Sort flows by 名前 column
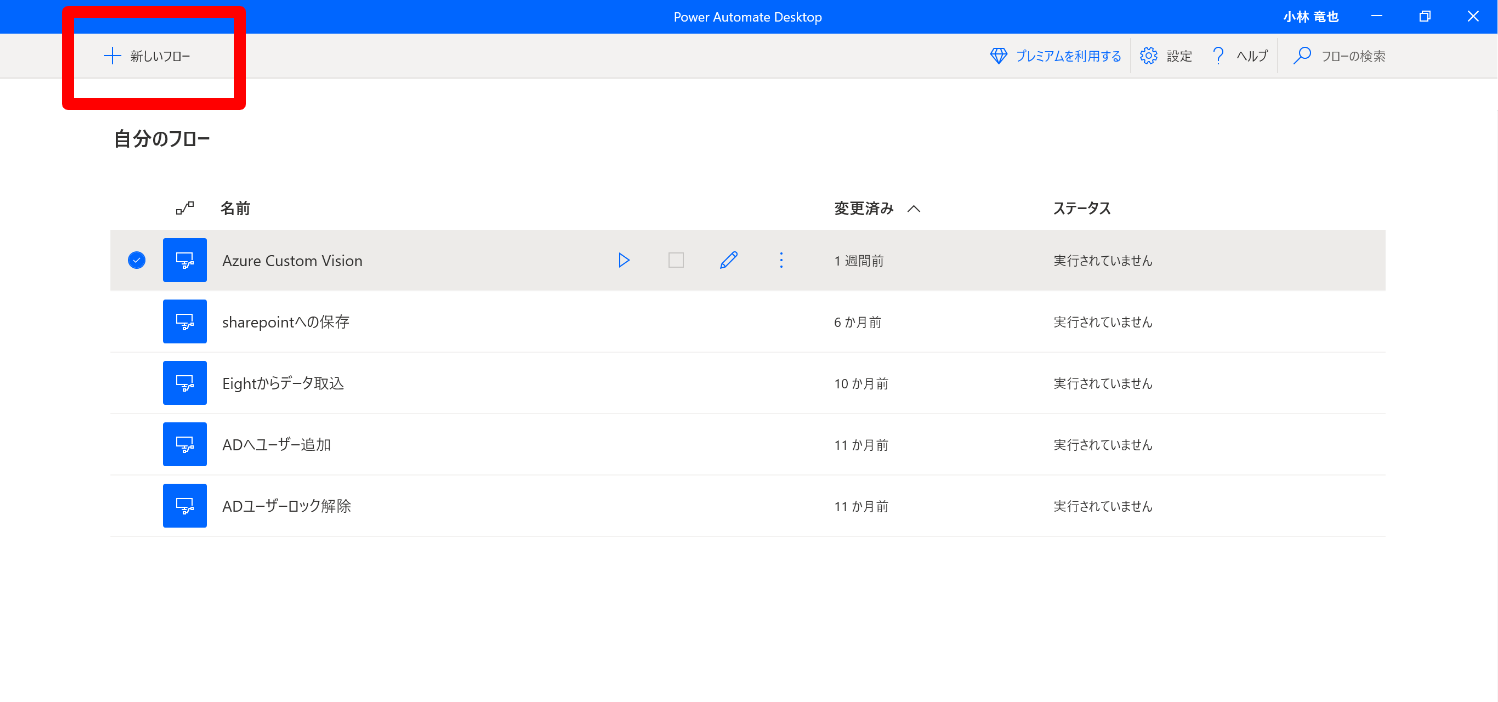Viewport: 1498px width, 702px height. 235,208
